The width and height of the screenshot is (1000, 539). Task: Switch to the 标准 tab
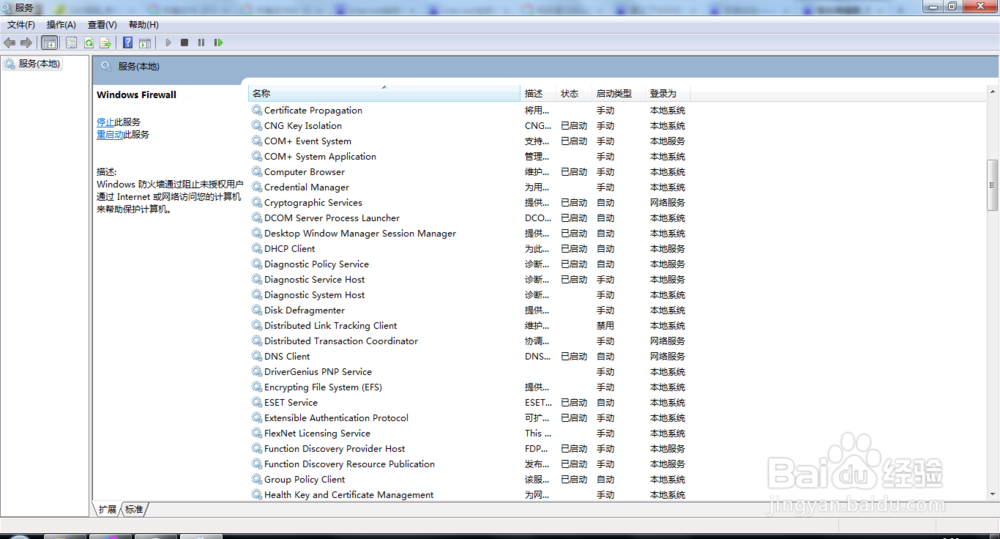tap(134, 509)
